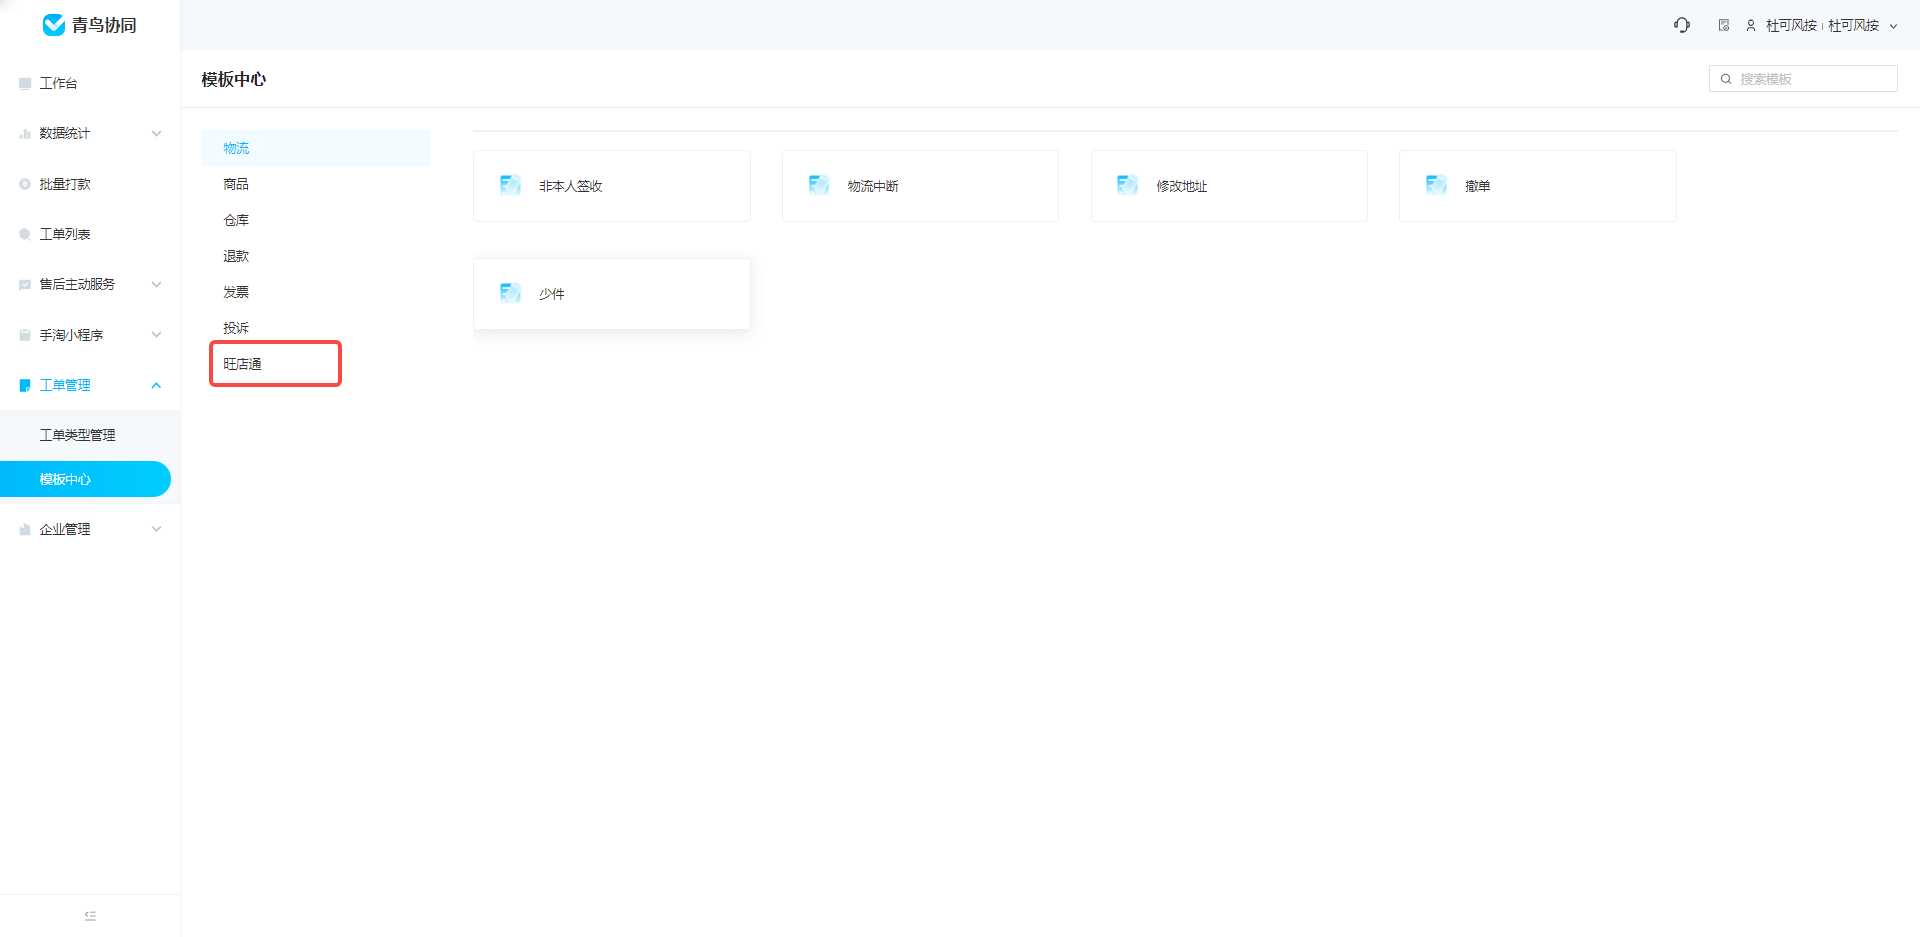Click the 模板中心 page heading

(234, 79)
